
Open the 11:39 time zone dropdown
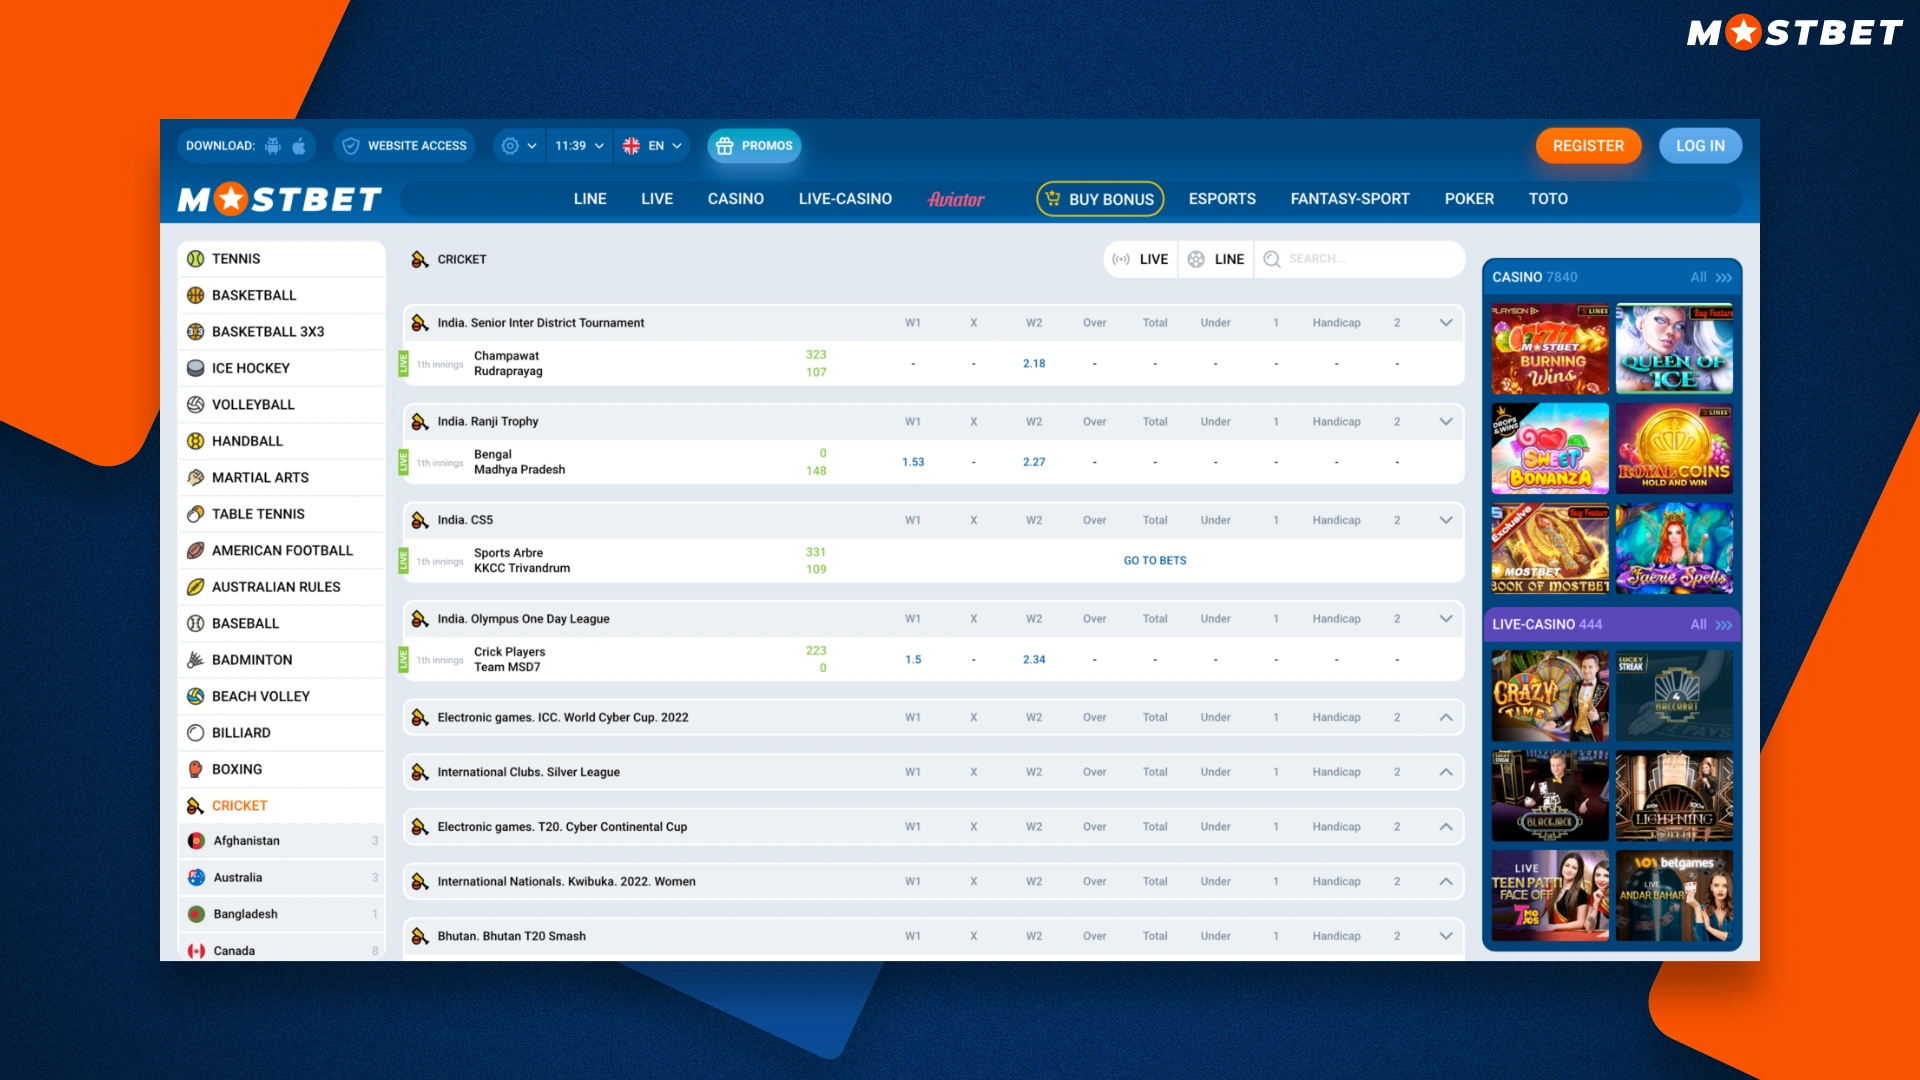pyautogui.click(x=580, y=146)
